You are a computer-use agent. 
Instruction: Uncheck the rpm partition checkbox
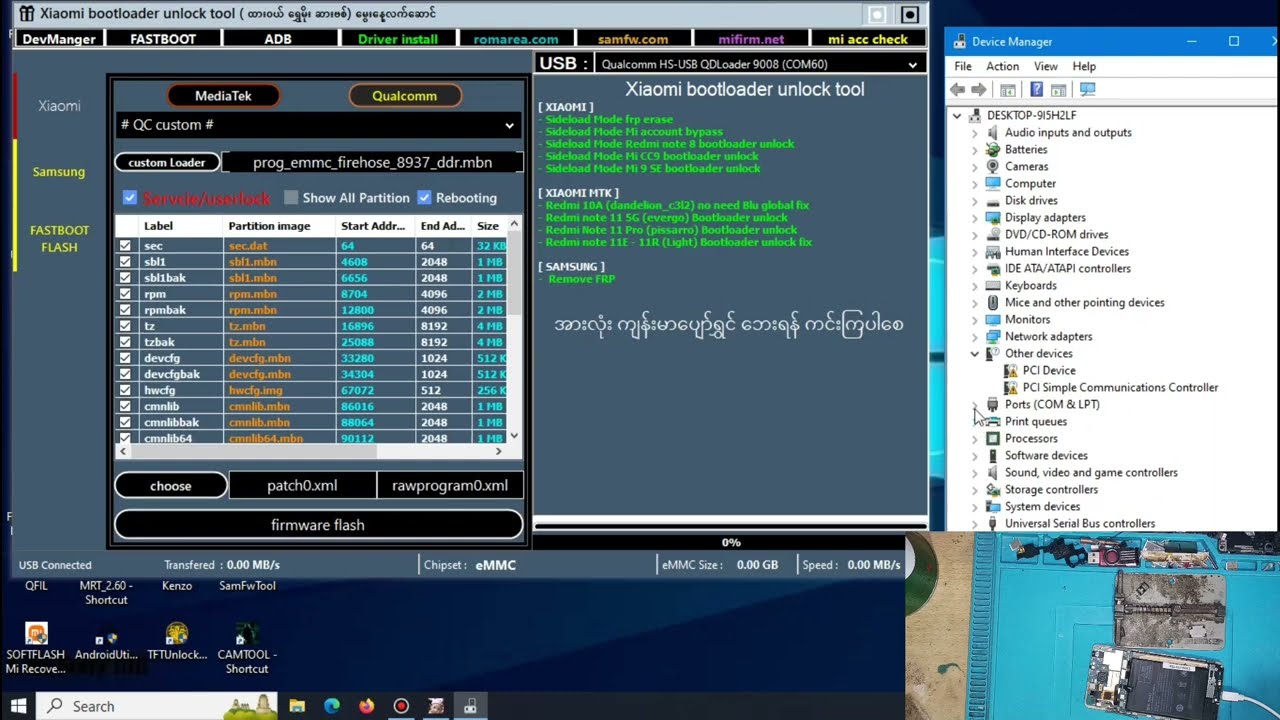coord(125,294)
